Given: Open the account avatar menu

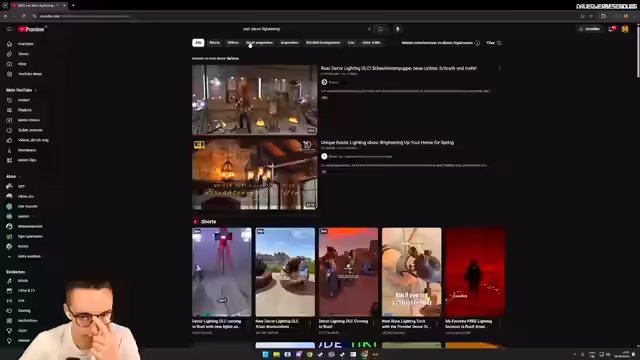Looking at the screenshot, I should 625,29.
